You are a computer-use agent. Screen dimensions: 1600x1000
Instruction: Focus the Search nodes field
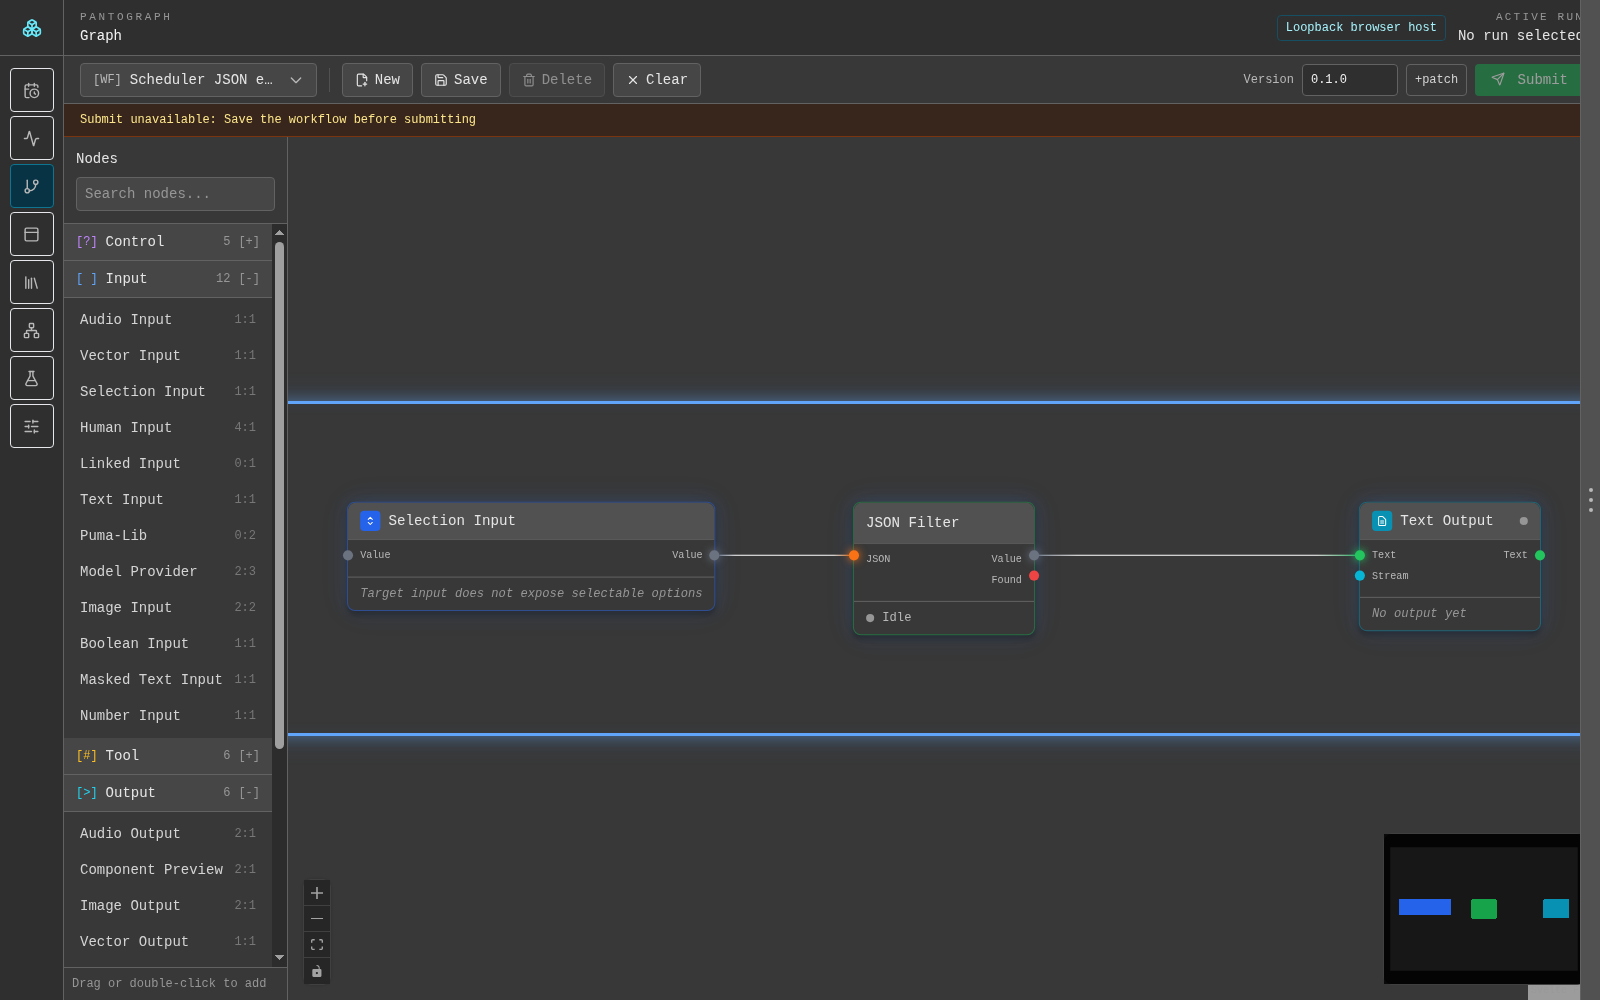175,194
